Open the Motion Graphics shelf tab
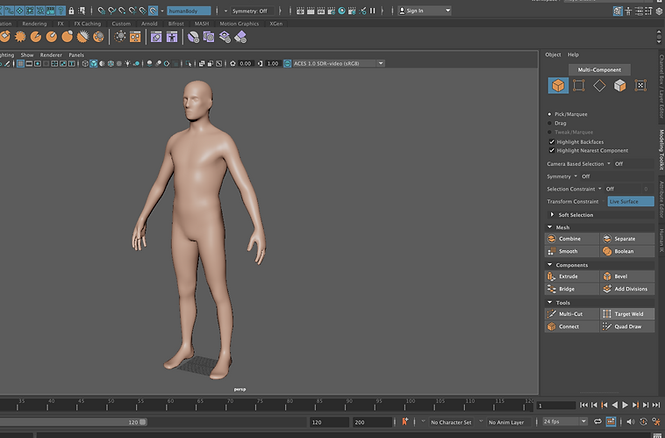665x438 pixels. pyautogui.click(x=239, y=24)
